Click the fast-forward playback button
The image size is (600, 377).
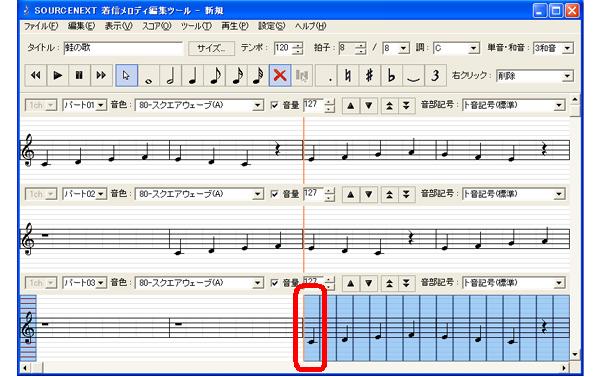101,75
